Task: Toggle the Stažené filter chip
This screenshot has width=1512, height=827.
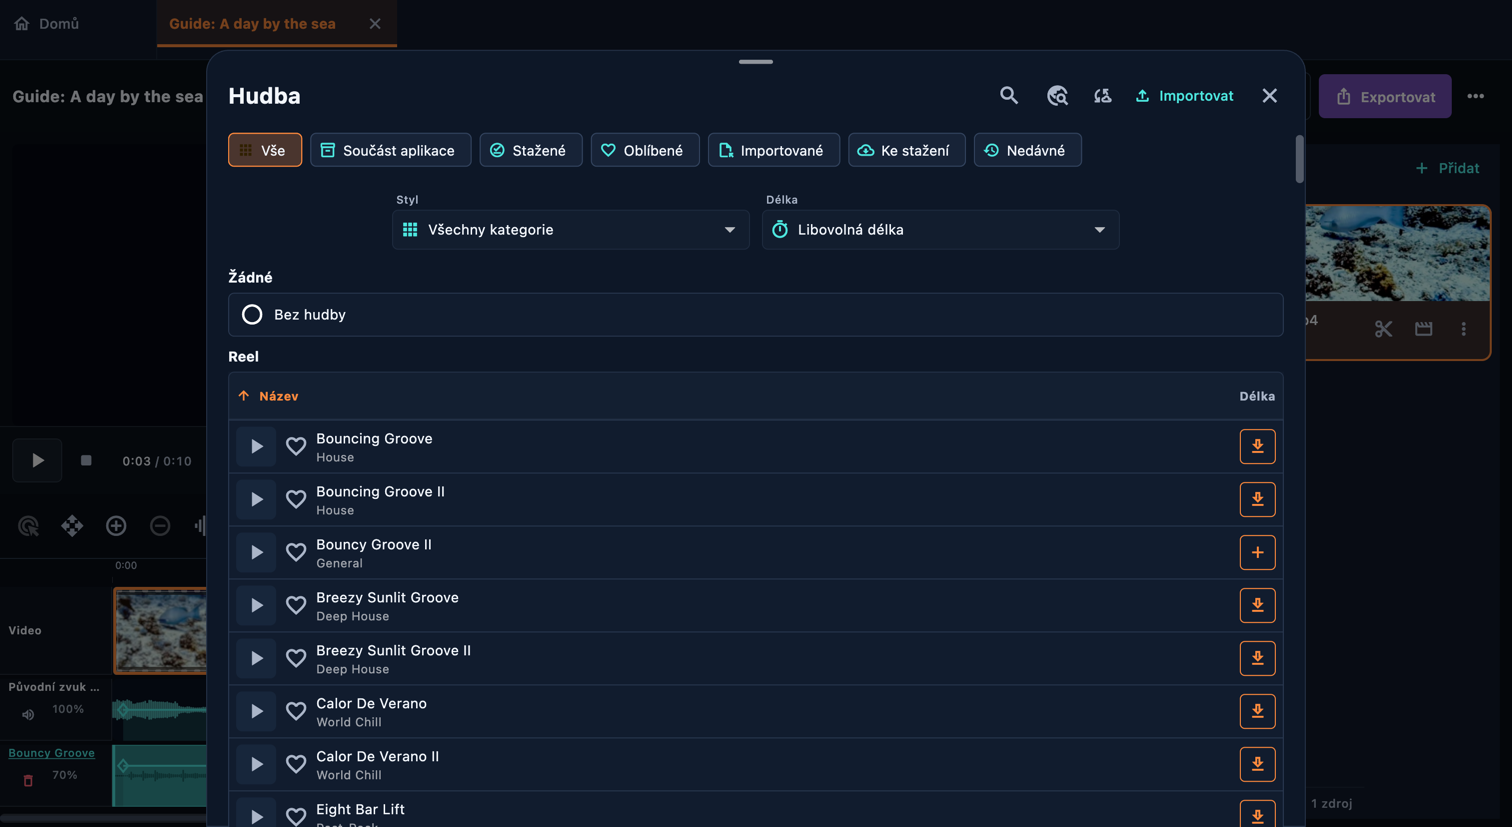Action: [531, 150]
